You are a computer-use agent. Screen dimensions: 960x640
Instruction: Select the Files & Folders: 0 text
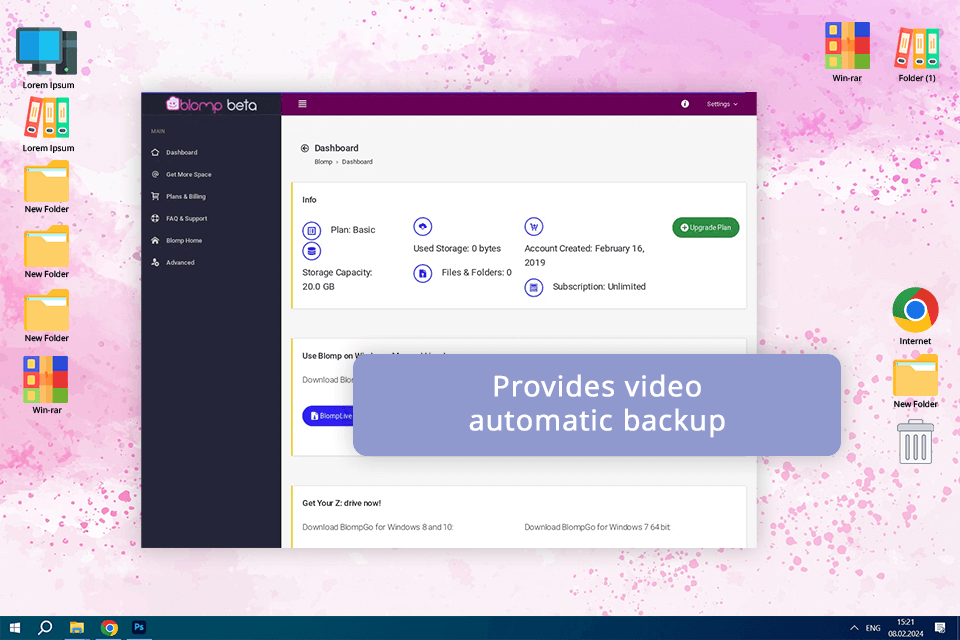(477, 273)
